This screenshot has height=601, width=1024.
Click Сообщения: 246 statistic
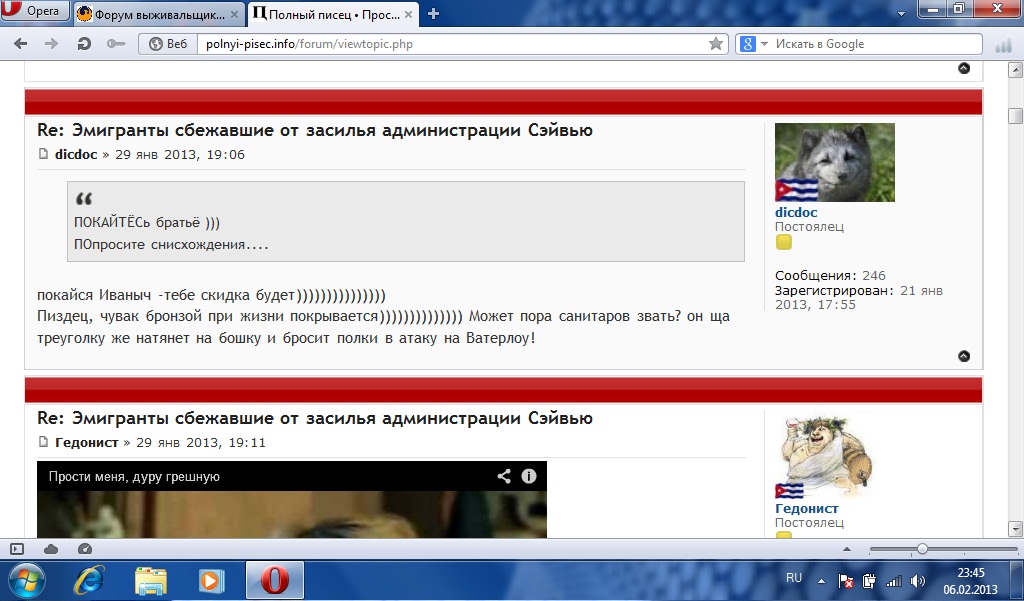pos(830,276)
